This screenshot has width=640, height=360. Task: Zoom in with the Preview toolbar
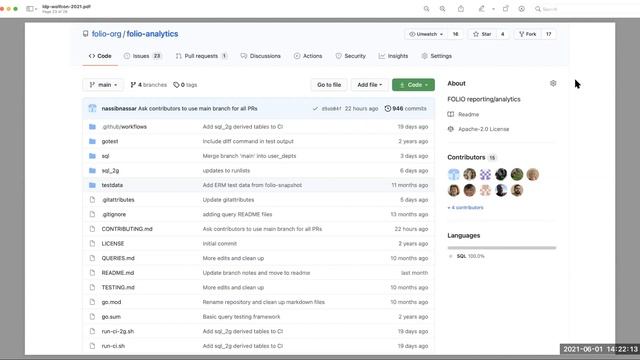tap(442, 9)
